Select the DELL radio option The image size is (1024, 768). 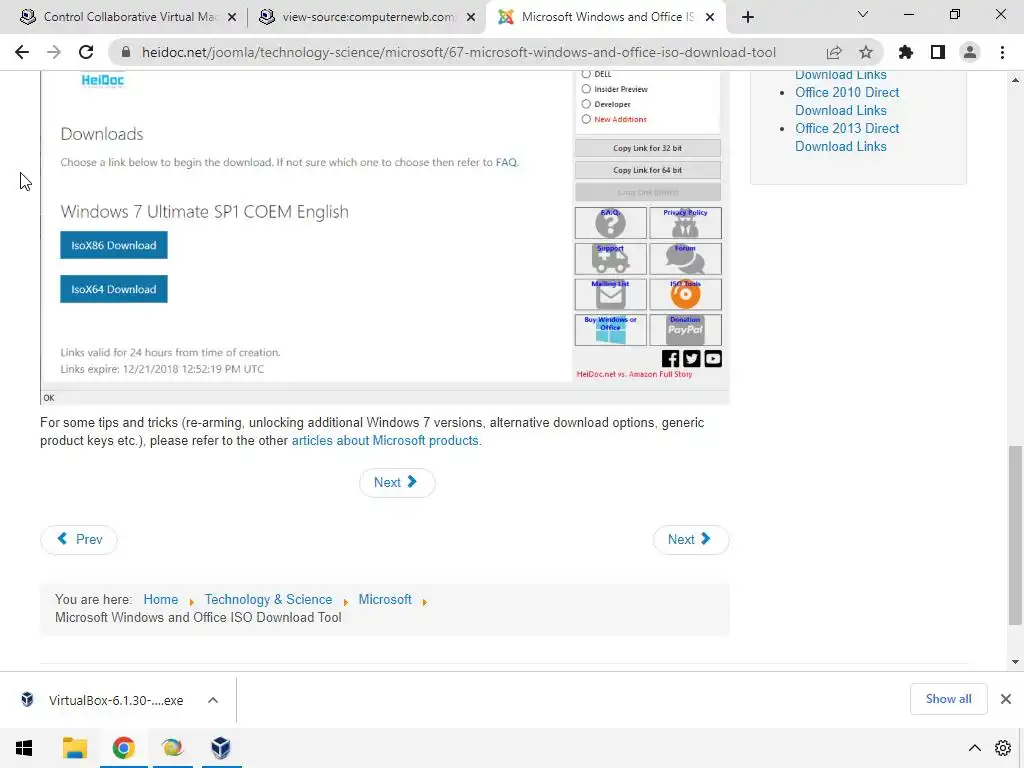586,74
